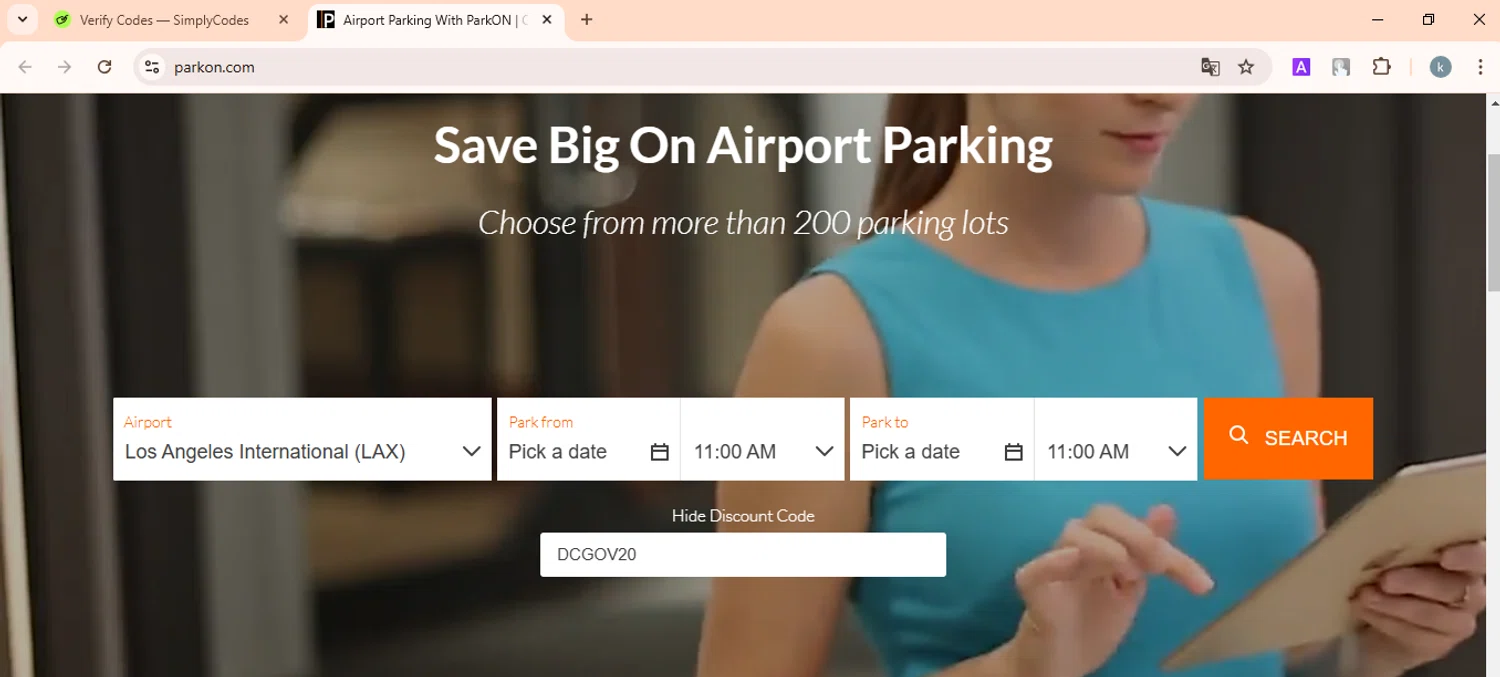Open the Extensions puzzle icon
Screen dimensions: 1500x677
pos(1381,67)
